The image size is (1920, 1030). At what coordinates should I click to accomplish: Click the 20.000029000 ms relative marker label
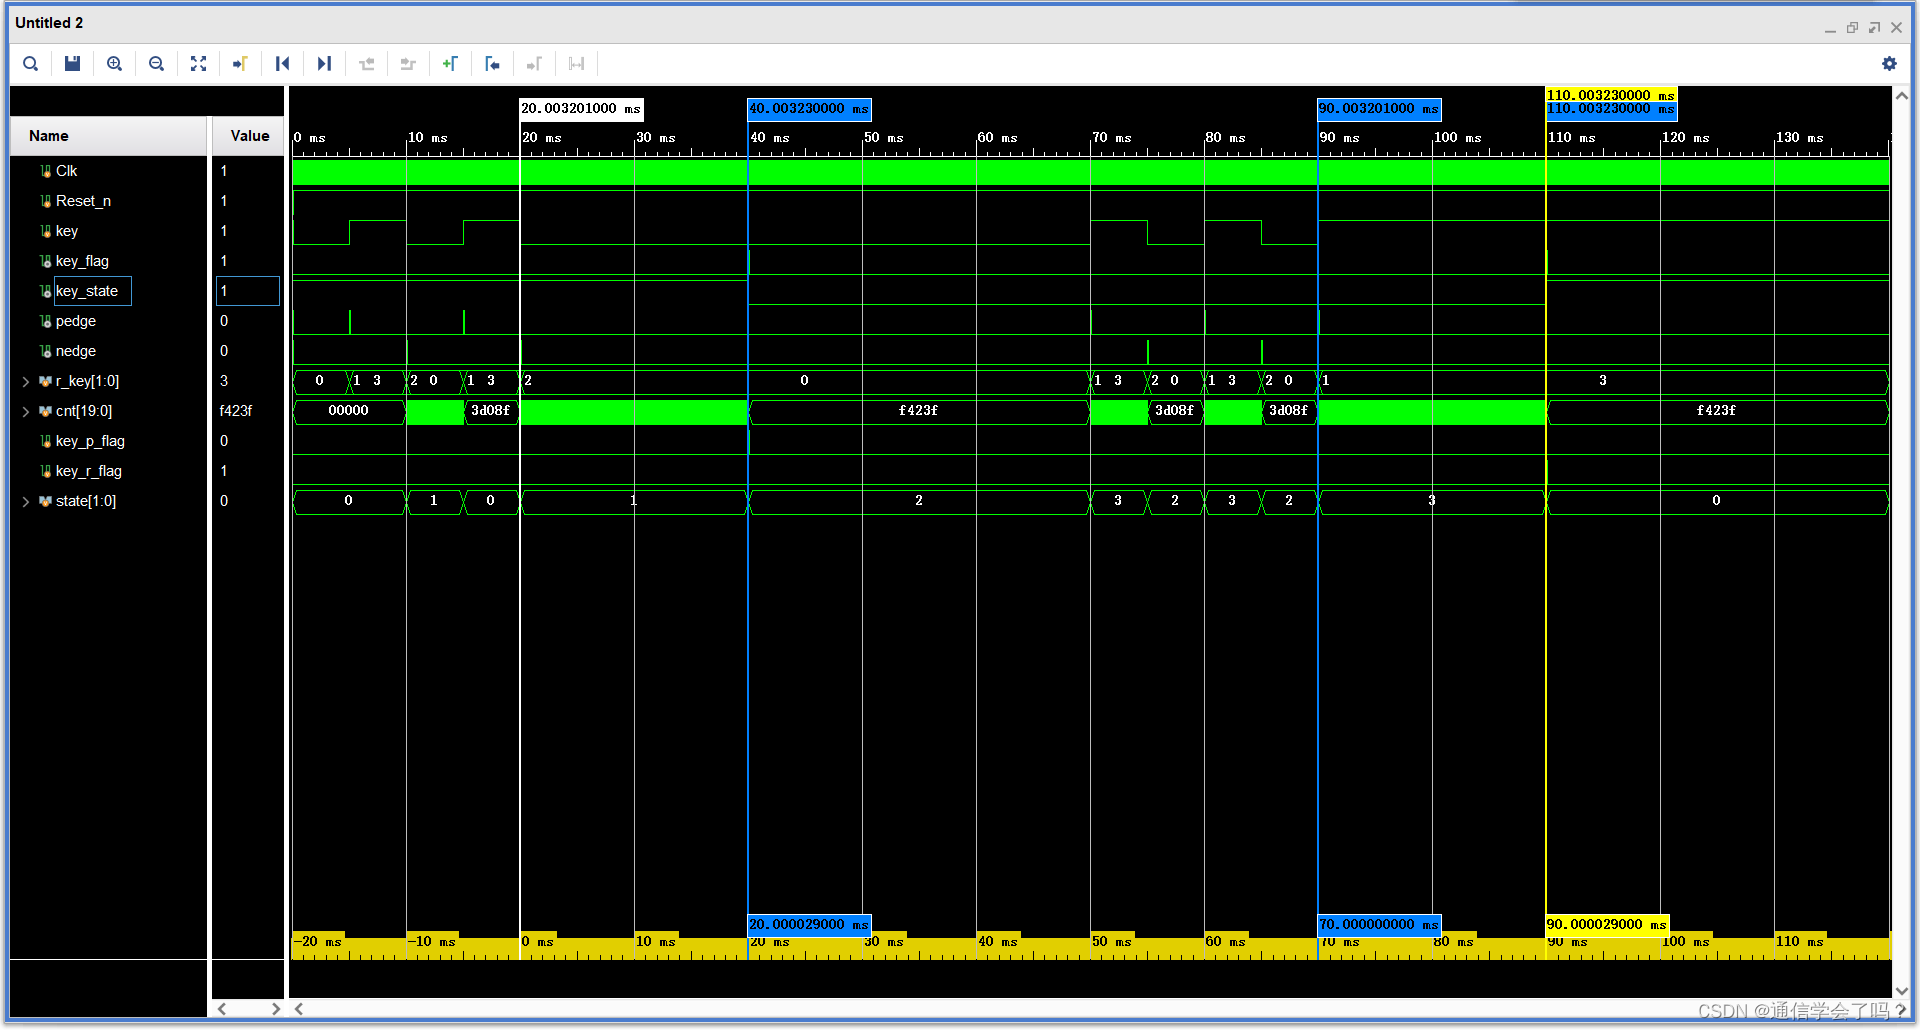(809, 925)
